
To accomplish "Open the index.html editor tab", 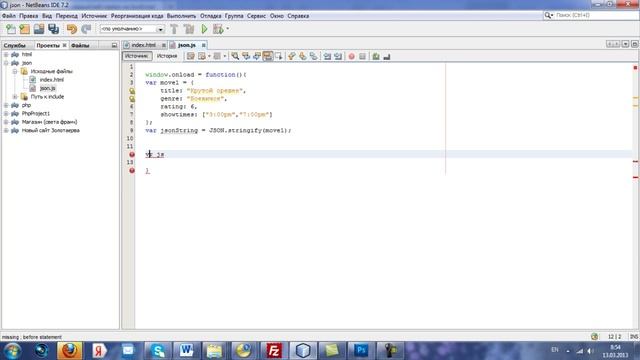I will coord(143,45).
